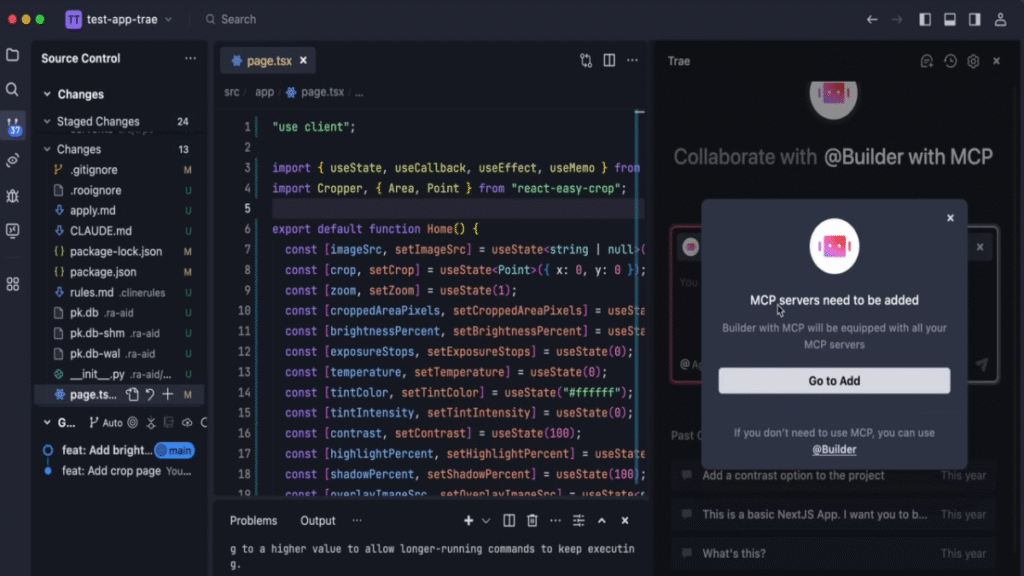
Task: Open package-lock.json in changes list
Action: click(118, 251)
